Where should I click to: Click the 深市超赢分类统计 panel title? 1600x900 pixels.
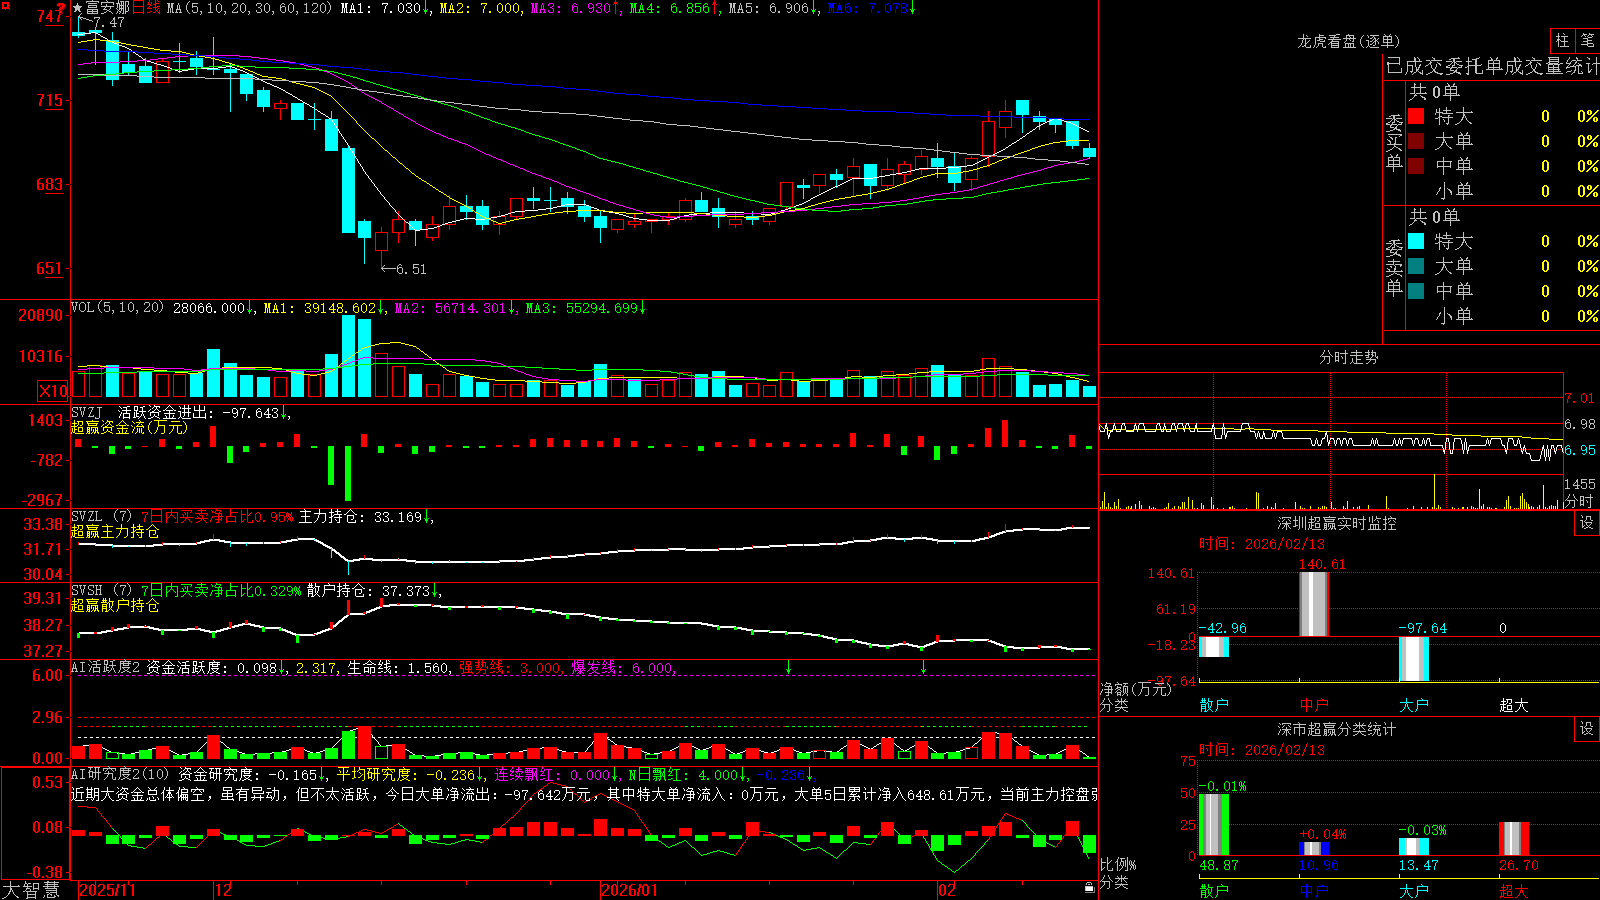[x=1336, y=729]
